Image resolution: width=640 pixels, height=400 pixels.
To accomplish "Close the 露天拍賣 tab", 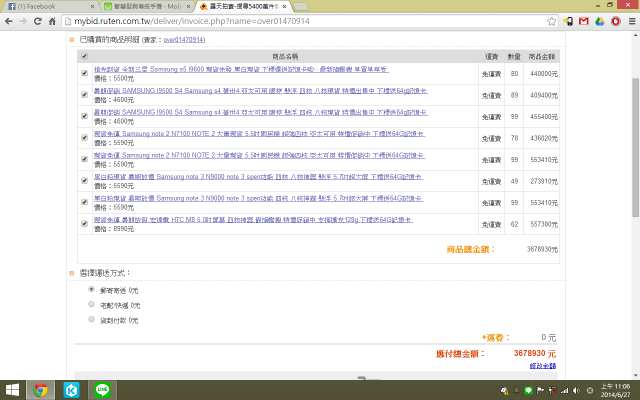I will tap(284, 7).
